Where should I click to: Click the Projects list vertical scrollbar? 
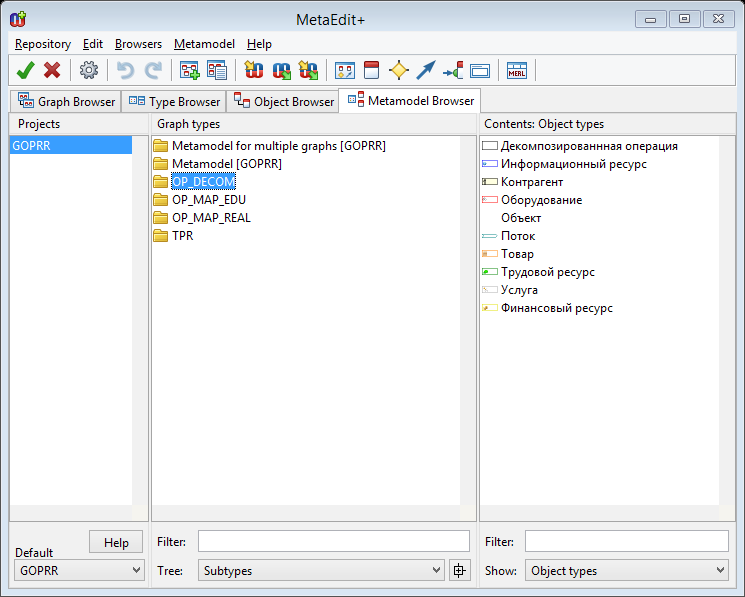(x=140, y=321)
